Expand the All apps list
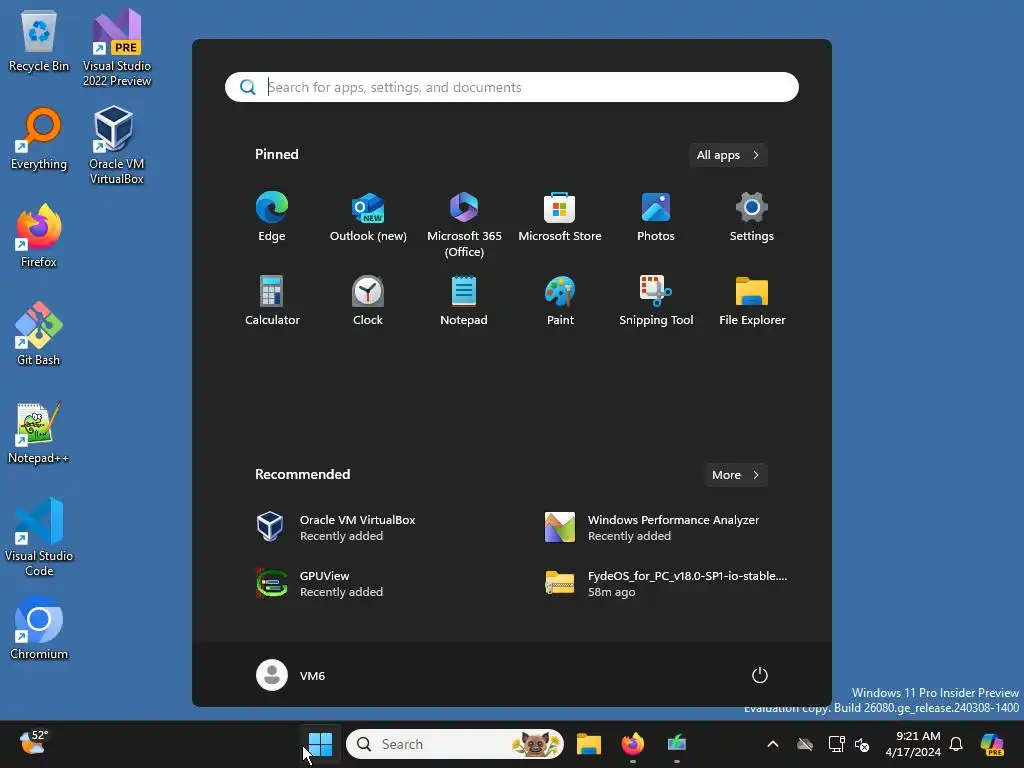This screenshot has width=1024, height=768. pyautogui.click(x=728, y=155)
